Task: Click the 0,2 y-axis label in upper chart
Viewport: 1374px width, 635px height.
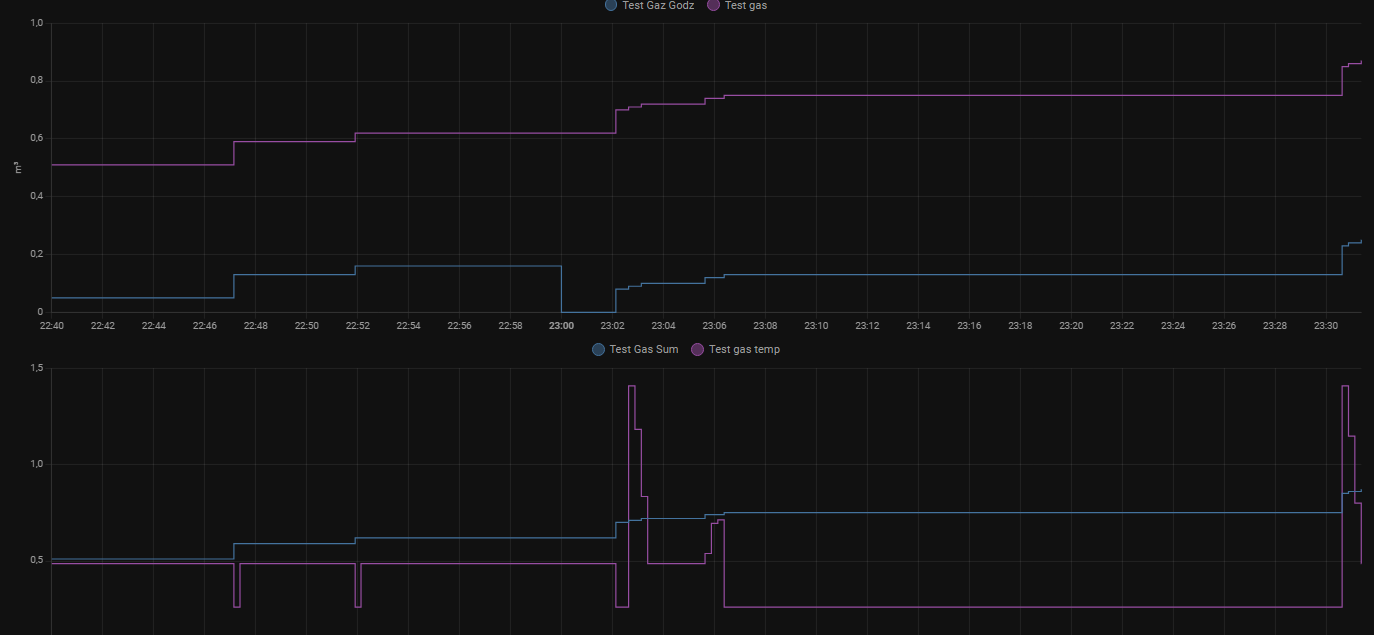Action: [36, 254]
